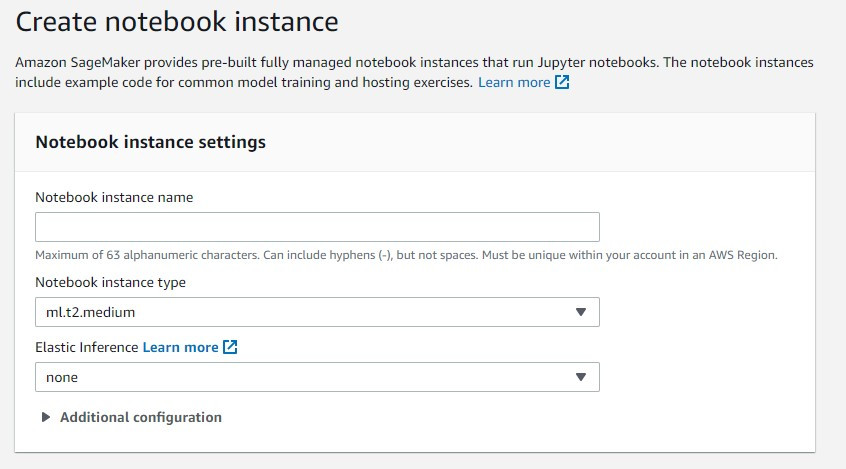Expand the Additional configuration section
Viewport: 846px width, 469px height.
(x=140, y=417)
